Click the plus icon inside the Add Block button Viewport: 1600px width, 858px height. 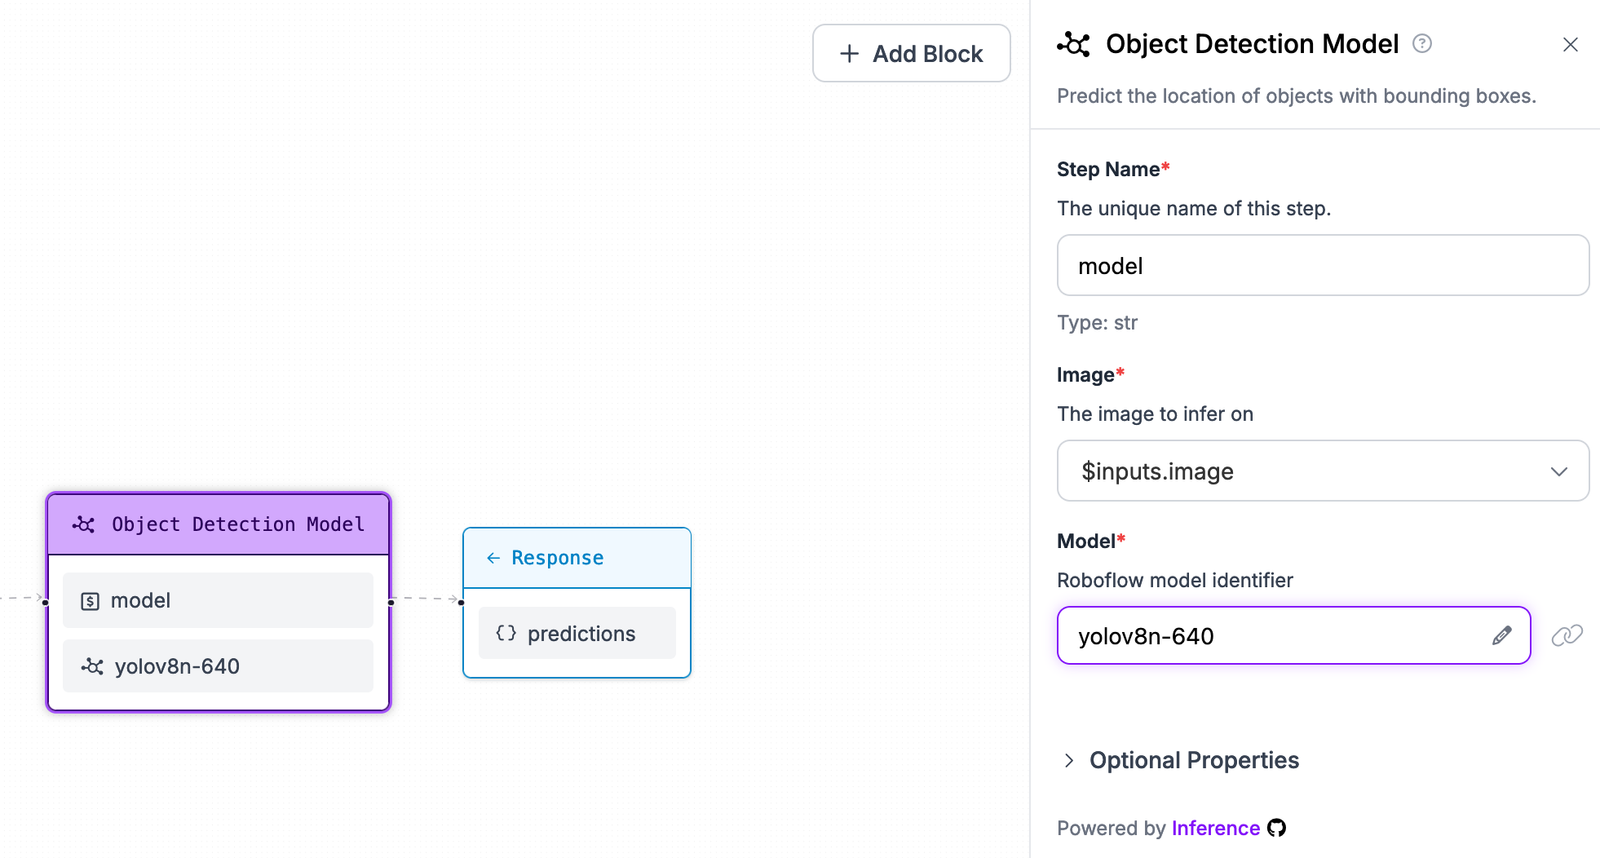click(x=849, y=53)
